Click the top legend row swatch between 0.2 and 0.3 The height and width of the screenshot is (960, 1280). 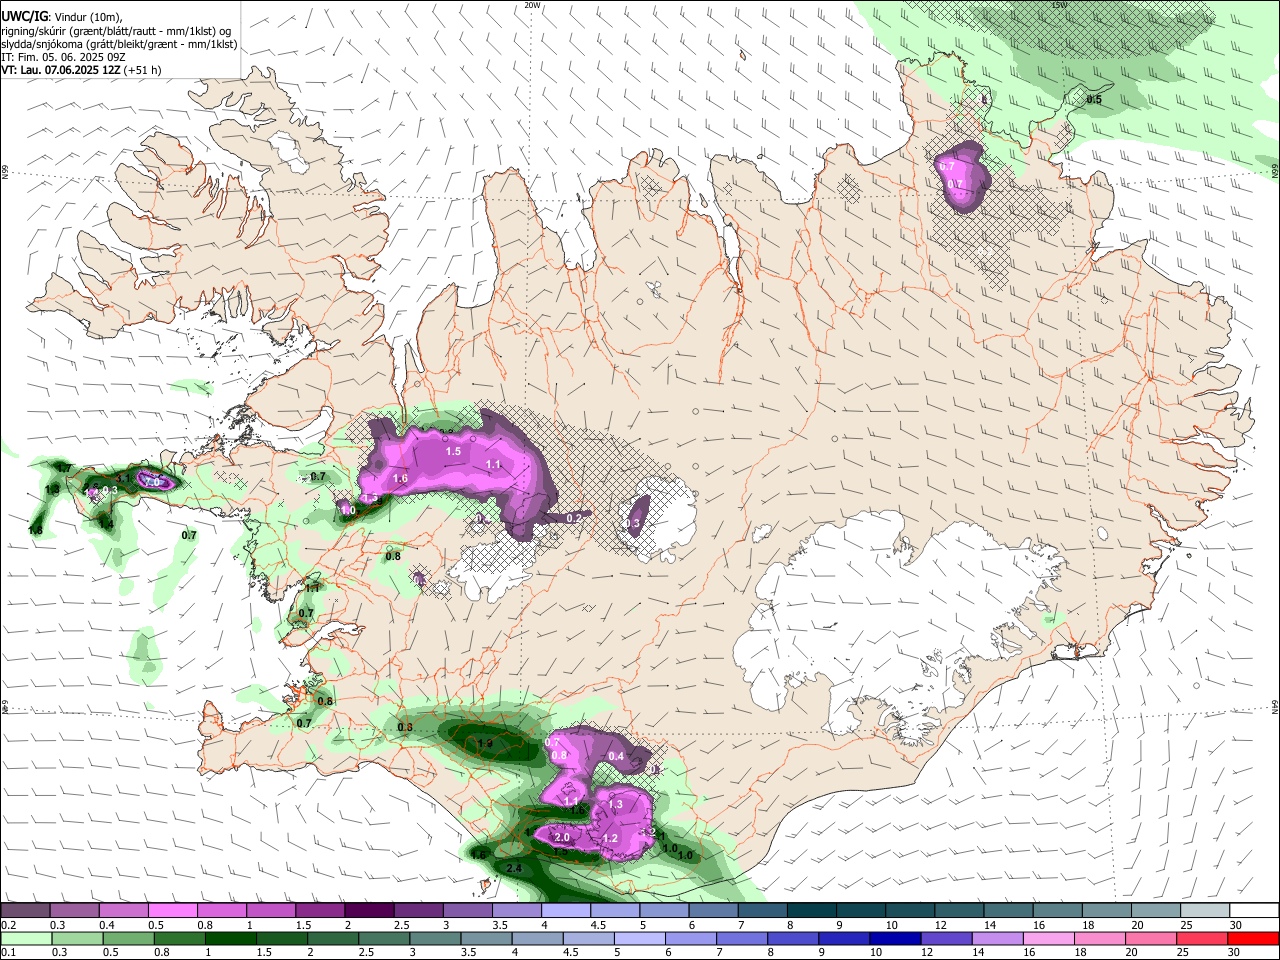(x=25, y=911)
